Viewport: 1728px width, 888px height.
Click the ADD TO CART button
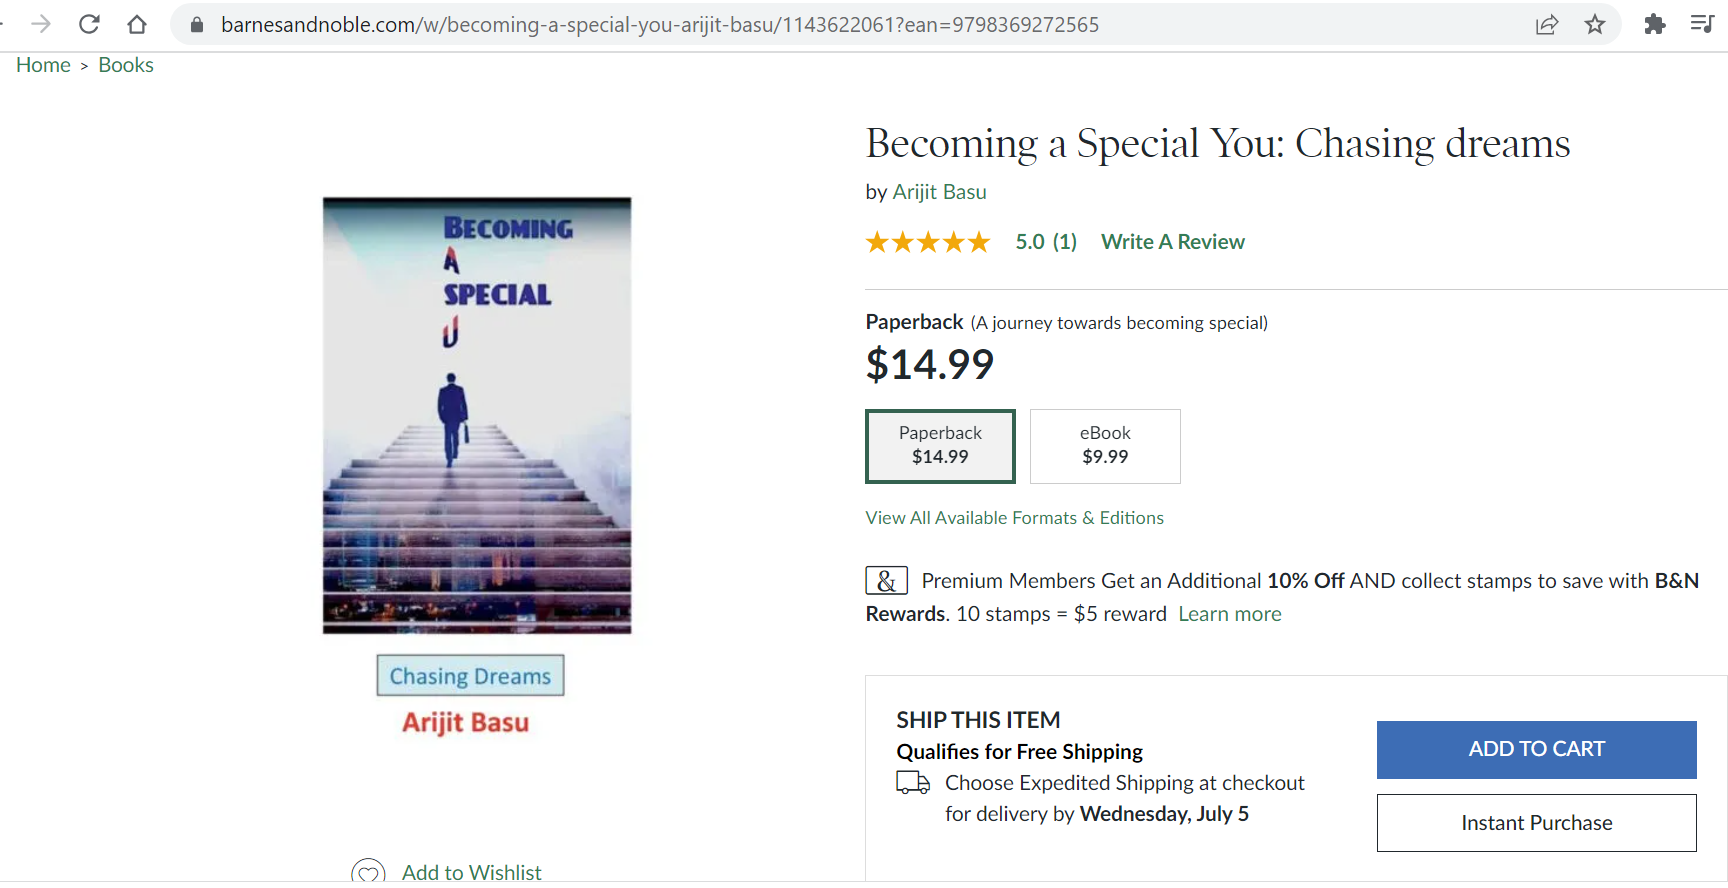(x=1536, y=749)
